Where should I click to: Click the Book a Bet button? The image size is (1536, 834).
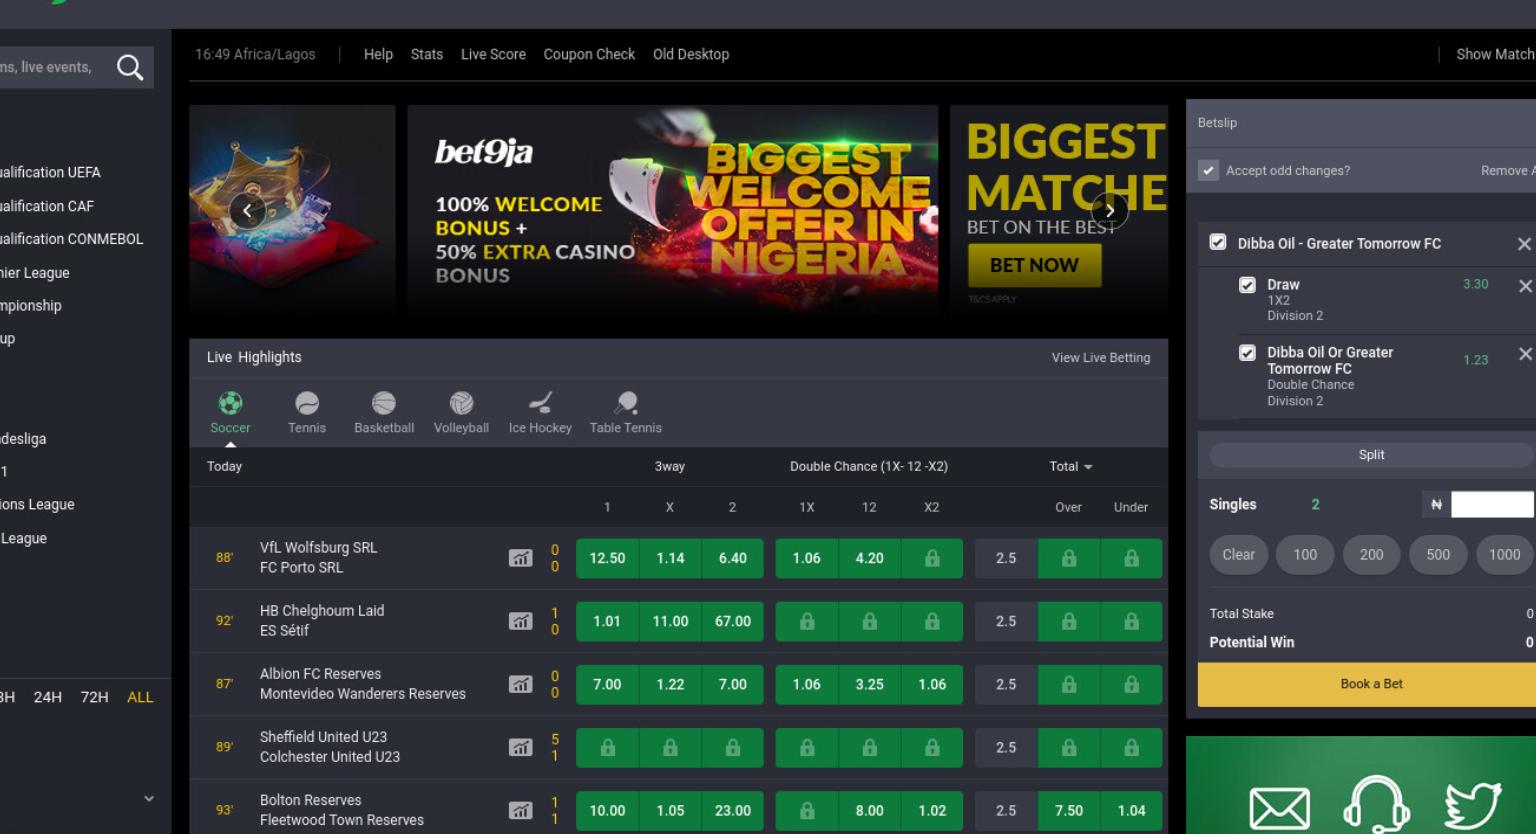(1371, 684)
